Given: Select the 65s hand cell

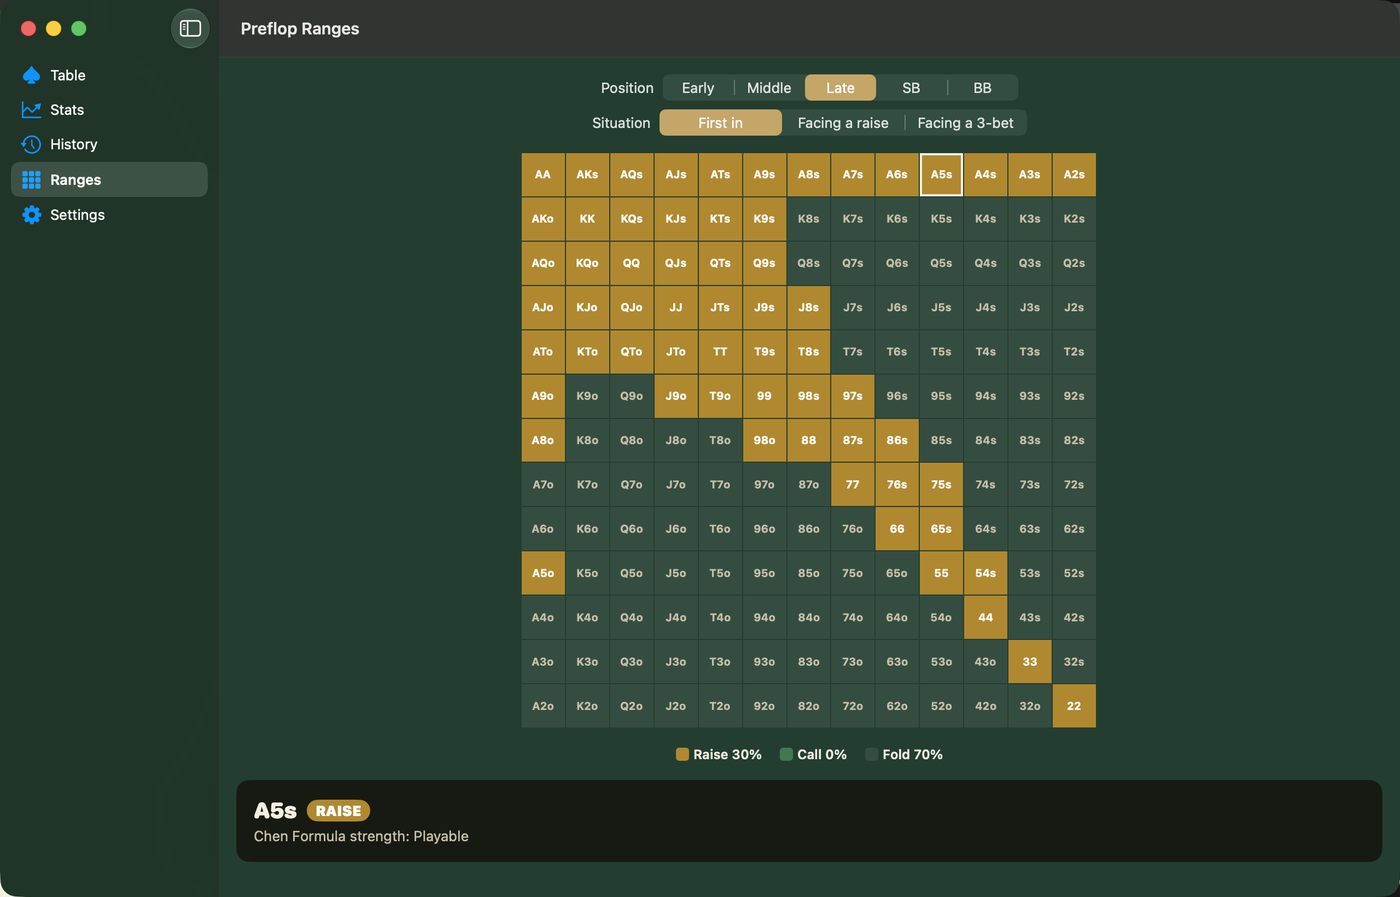Looking at the screenshot, I should tap(941, 529).
